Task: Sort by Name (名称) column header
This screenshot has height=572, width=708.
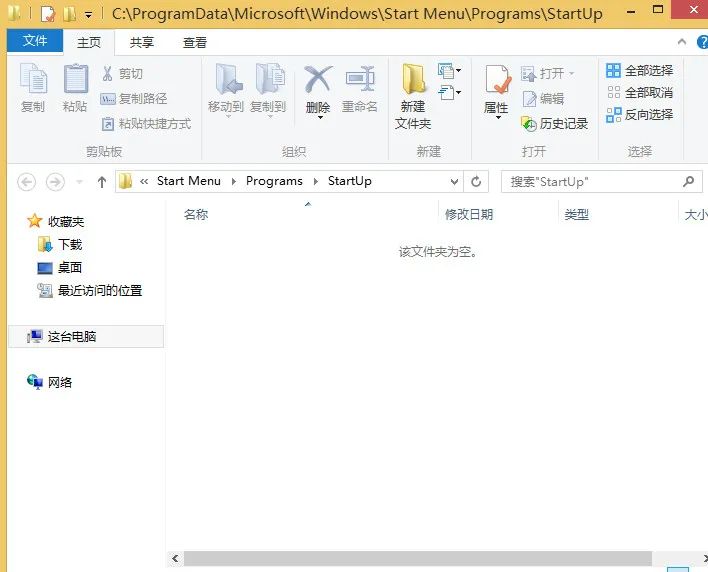Action: 196,214
